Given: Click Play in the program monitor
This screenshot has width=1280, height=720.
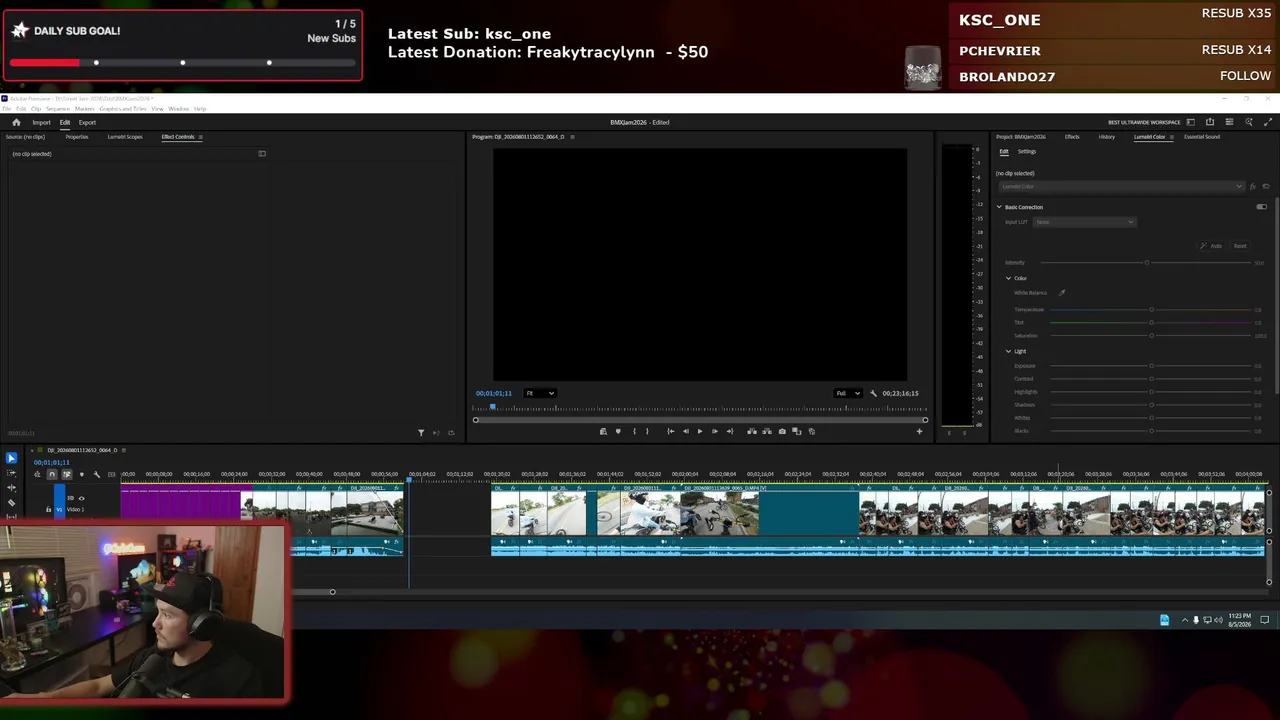Looking at the screenshot, I should pos(699,431).
